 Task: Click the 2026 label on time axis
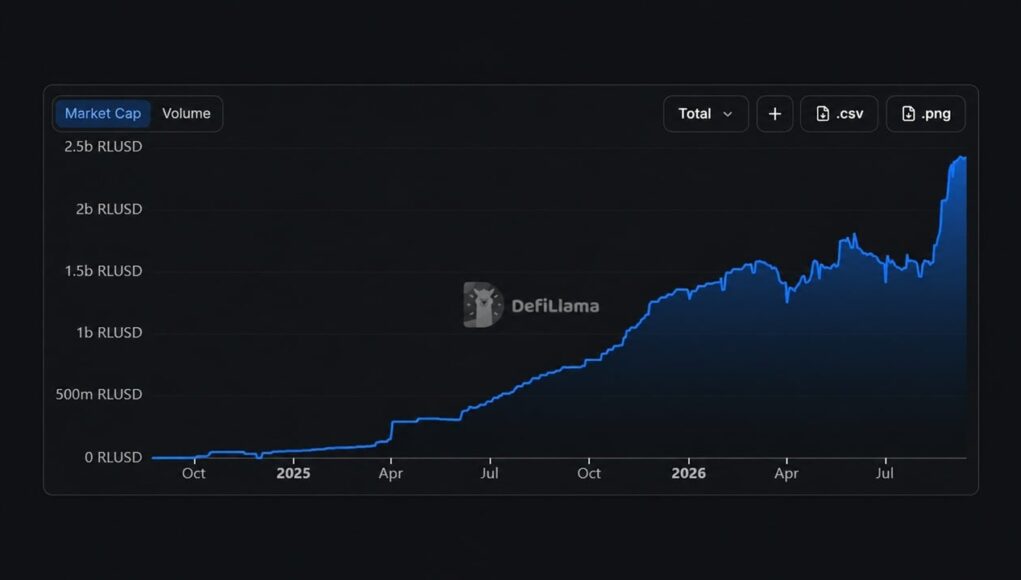click(x=688, y=473)
